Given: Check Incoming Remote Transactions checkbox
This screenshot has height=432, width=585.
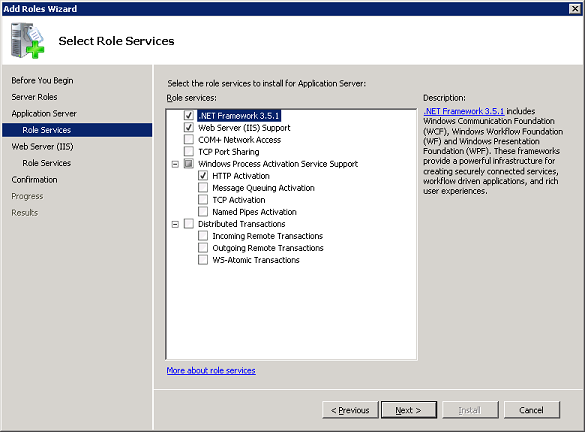Looking at the screenshot, I should (x=203, y=236).
